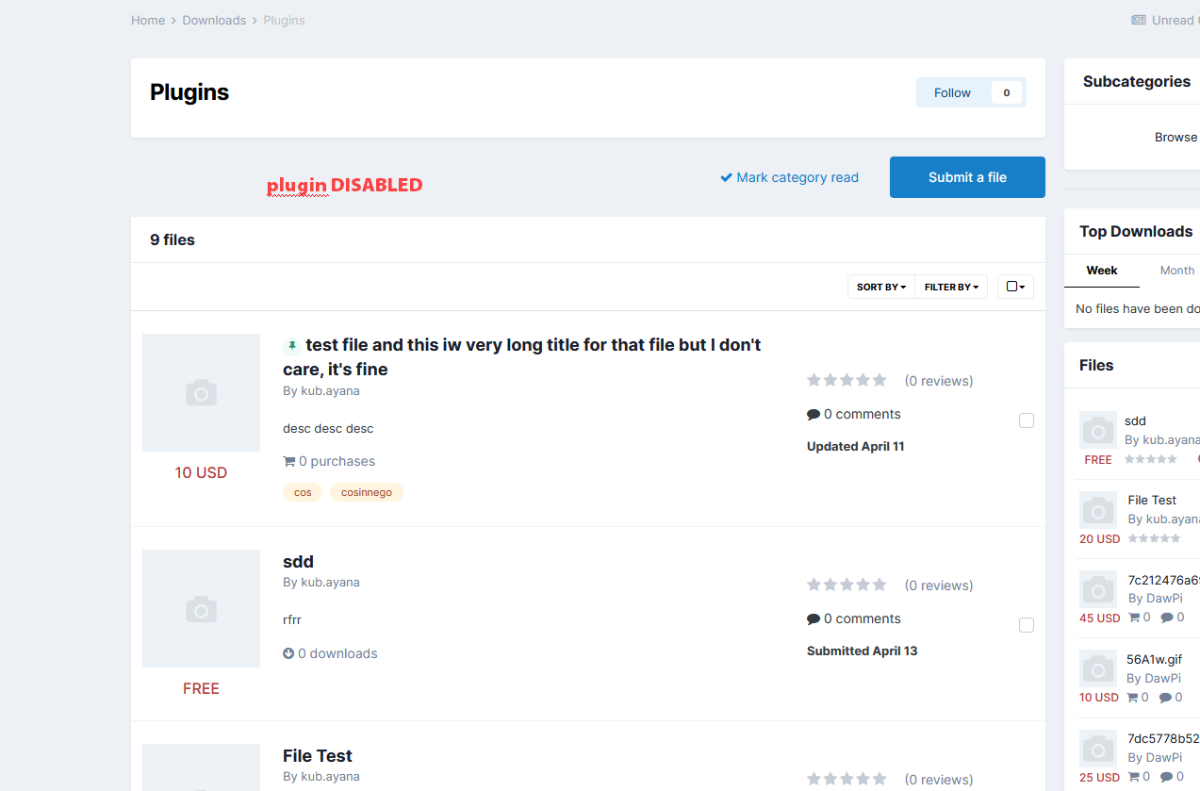This screenshot has height=791, width=1200.
Task: Switch to the Week tab in Top Downloads
Action: coord(1101,271)
